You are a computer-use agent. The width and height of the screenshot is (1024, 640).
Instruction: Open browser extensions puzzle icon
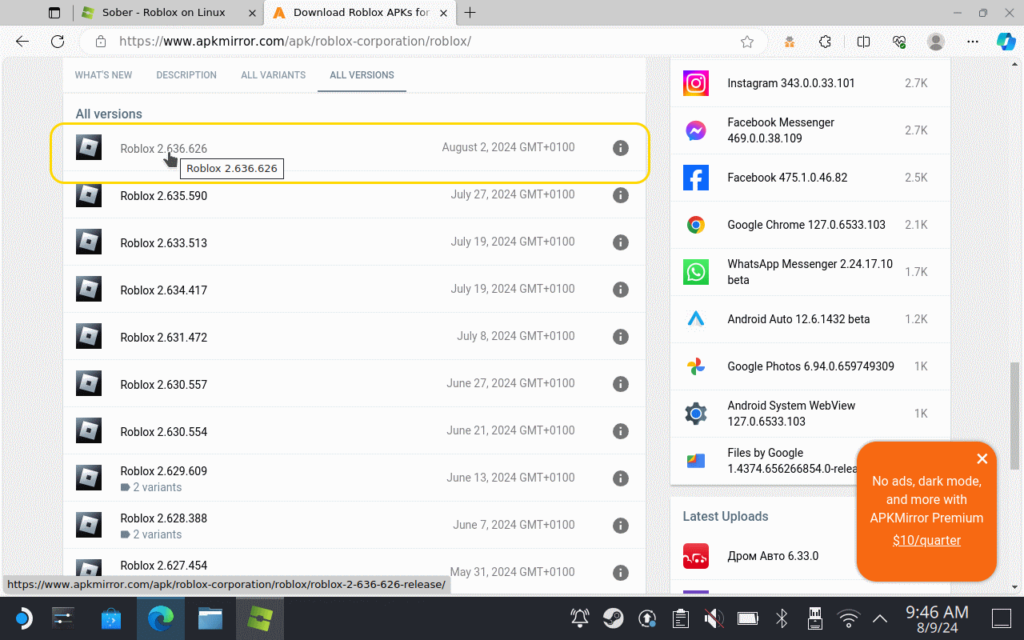tap(825, 42)
